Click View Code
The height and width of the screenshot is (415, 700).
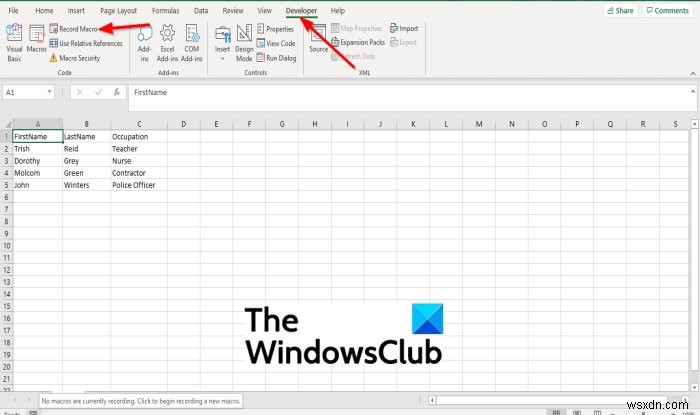click(x=276, y=43)
